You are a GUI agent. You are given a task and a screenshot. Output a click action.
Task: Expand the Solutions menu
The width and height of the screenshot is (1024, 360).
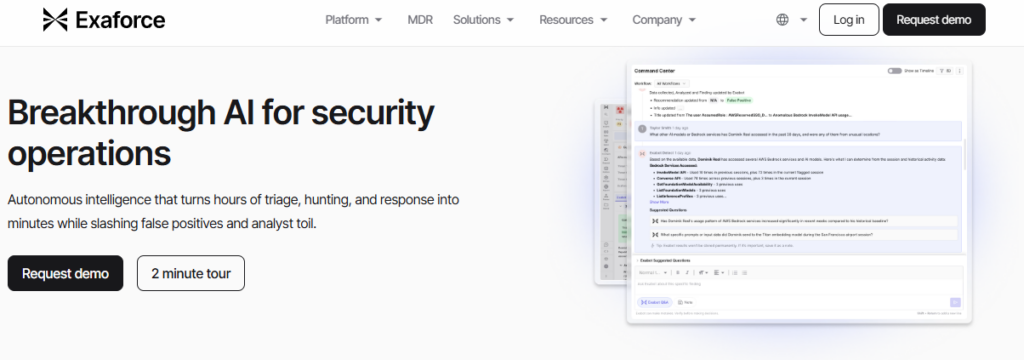click(483, 20)
